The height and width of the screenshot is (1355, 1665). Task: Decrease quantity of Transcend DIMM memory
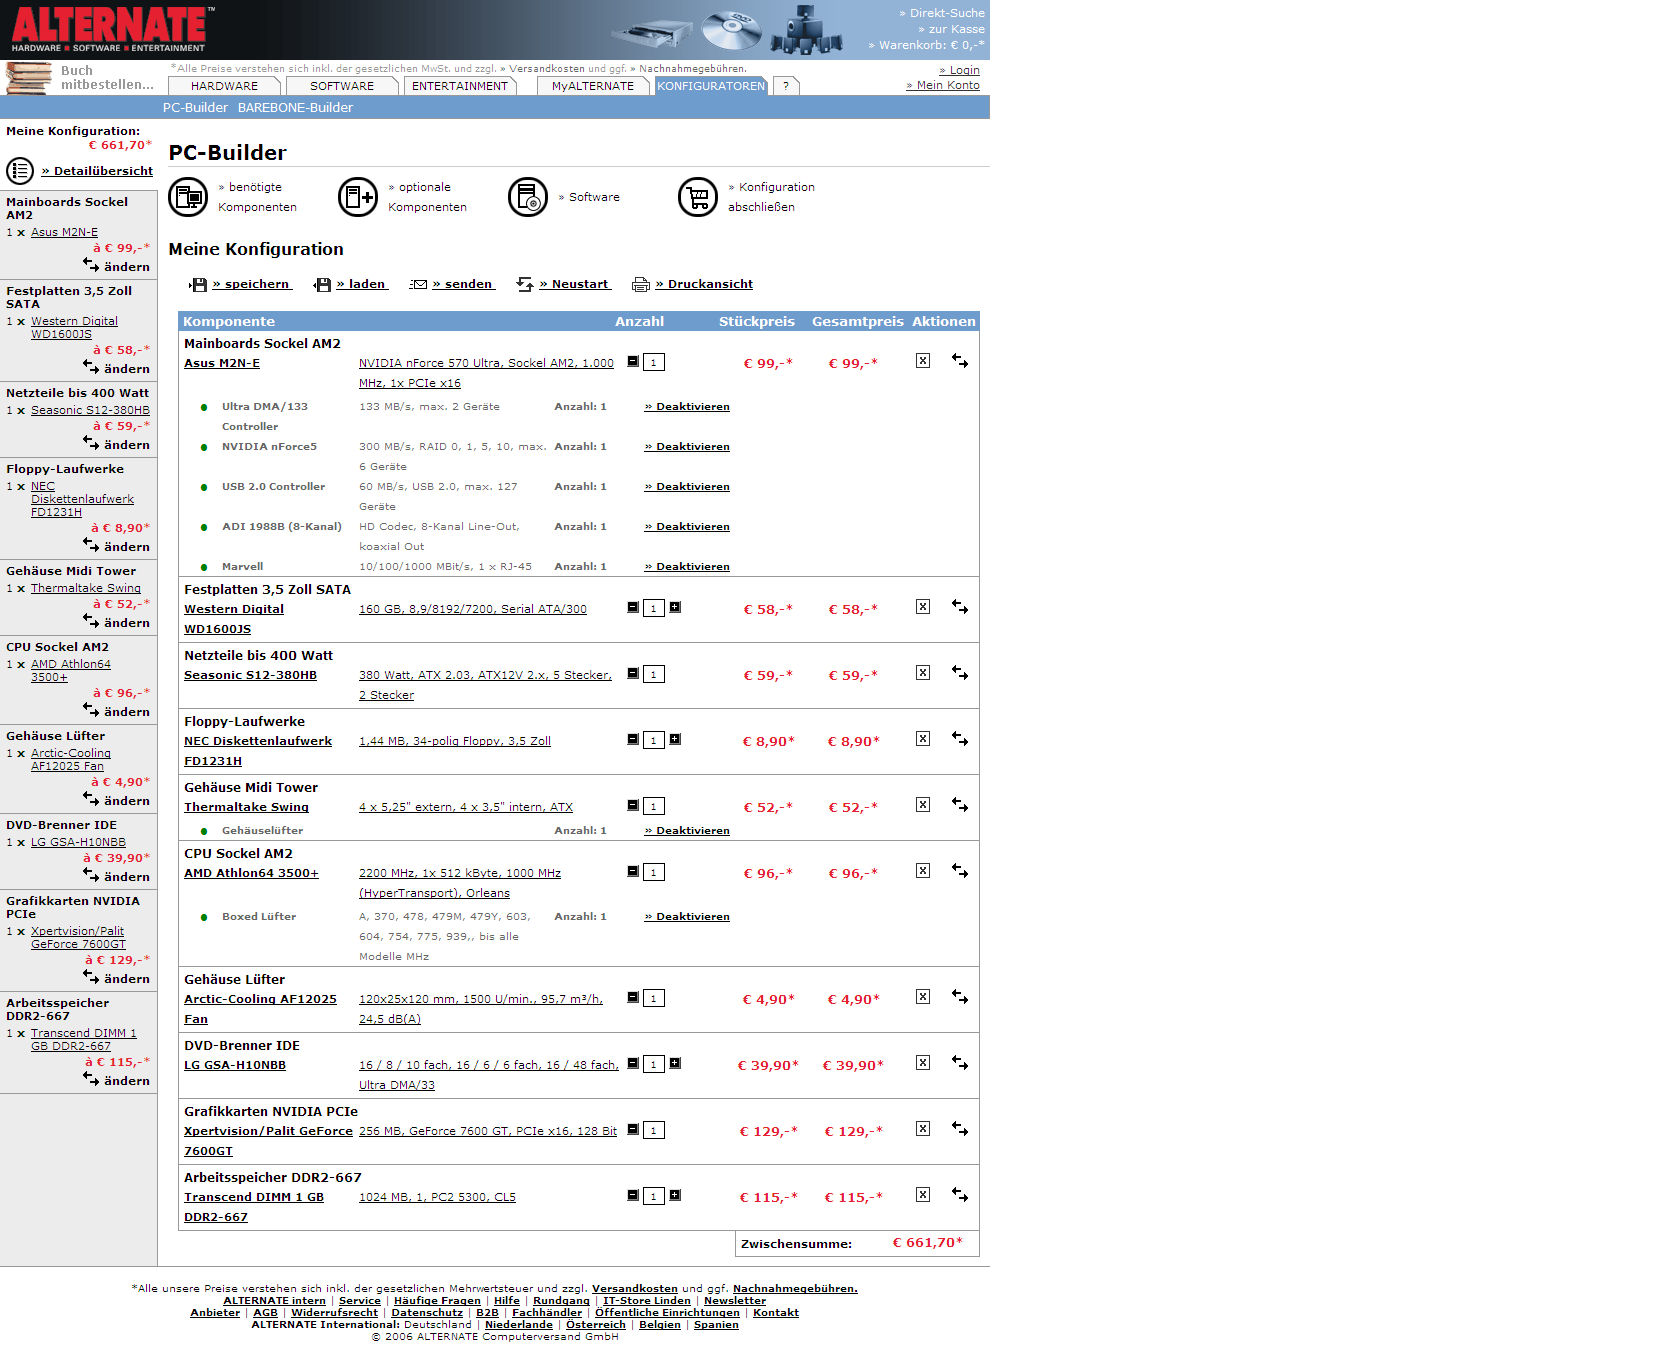(x=633, y=1195)
